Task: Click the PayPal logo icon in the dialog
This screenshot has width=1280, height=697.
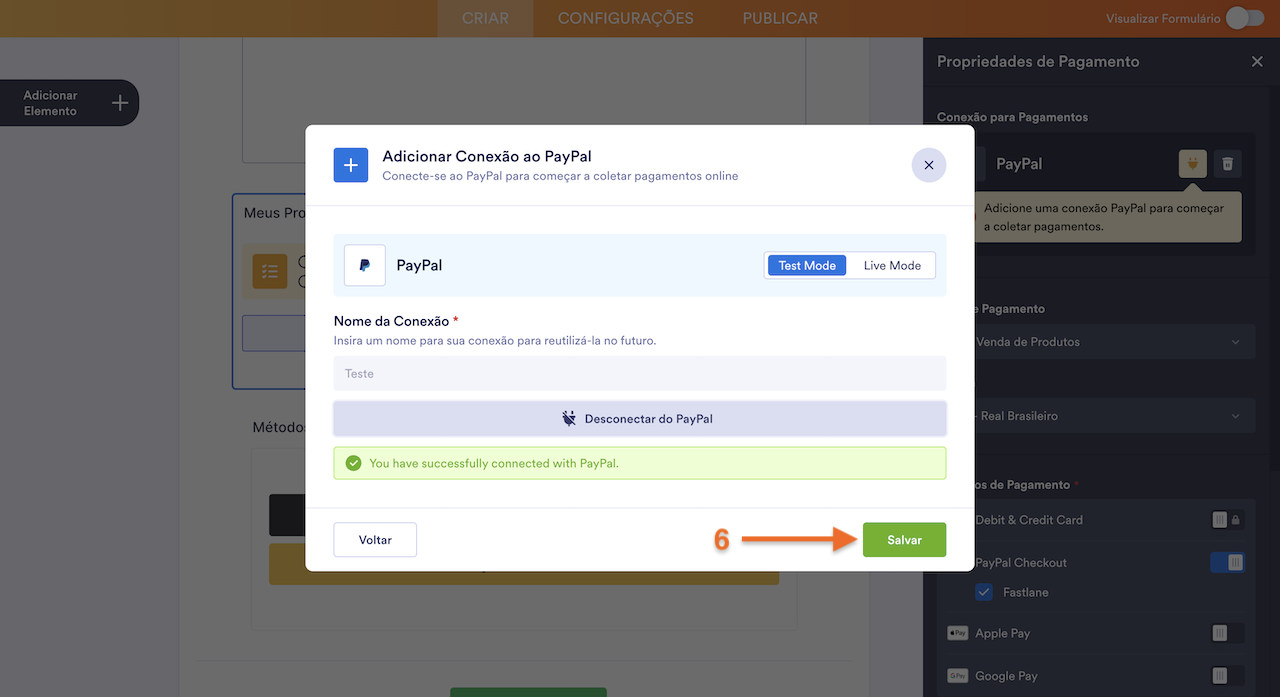Action: coord(365,266)
